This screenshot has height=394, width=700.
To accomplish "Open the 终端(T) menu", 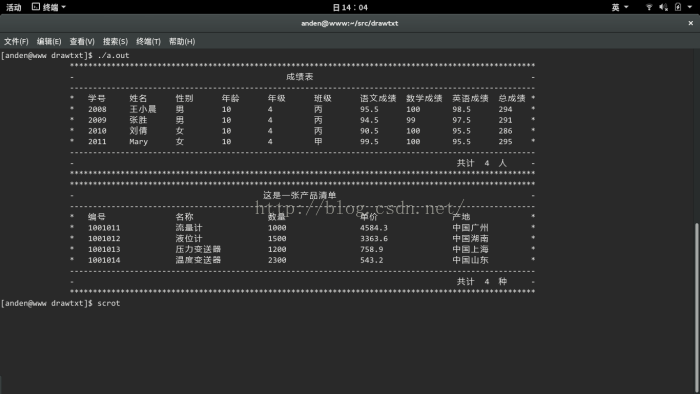I will point(148,41).
